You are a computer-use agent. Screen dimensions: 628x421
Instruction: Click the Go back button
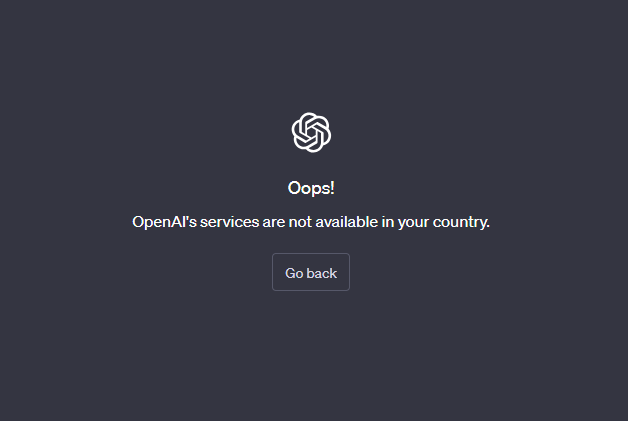tap(311, 272)
